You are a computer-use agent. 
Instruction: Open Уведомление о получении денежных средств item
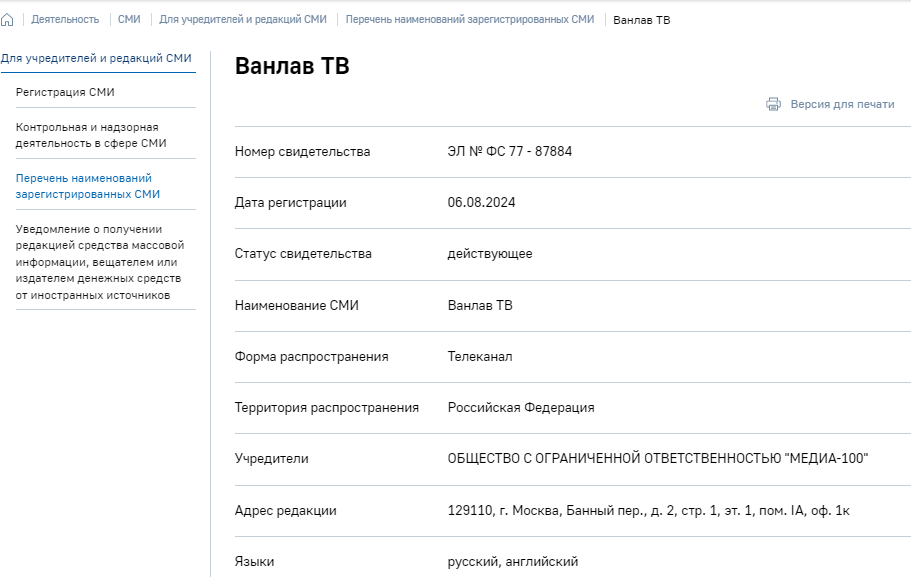coord(100,262)
